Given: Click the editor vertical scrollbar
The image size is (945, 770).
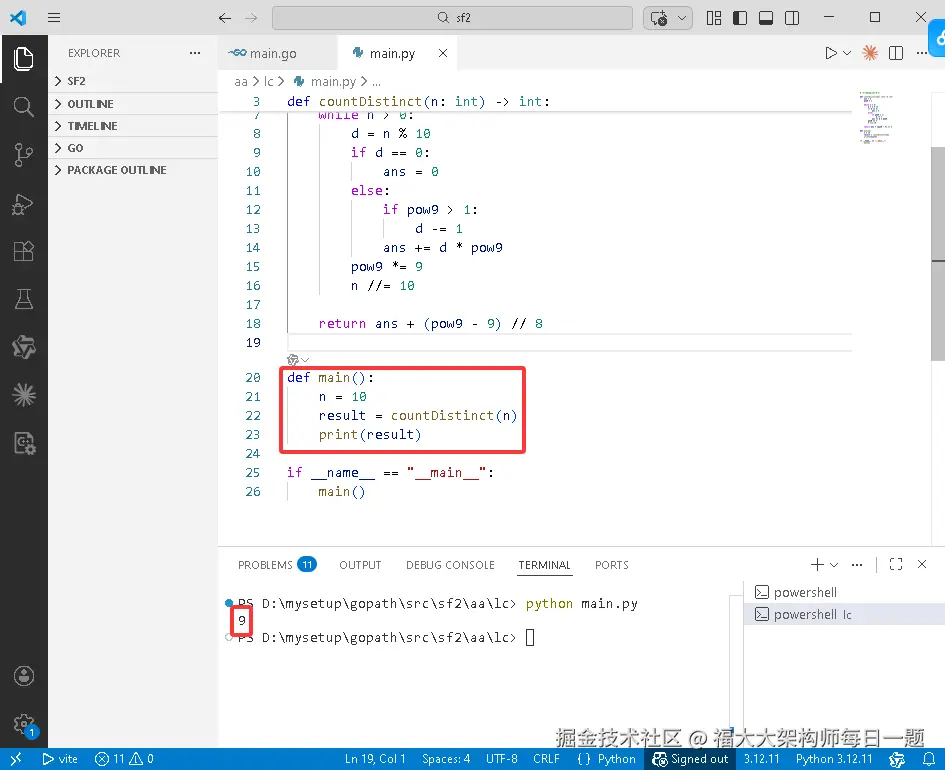Looking at the screenshot, I should pos(938,253).
